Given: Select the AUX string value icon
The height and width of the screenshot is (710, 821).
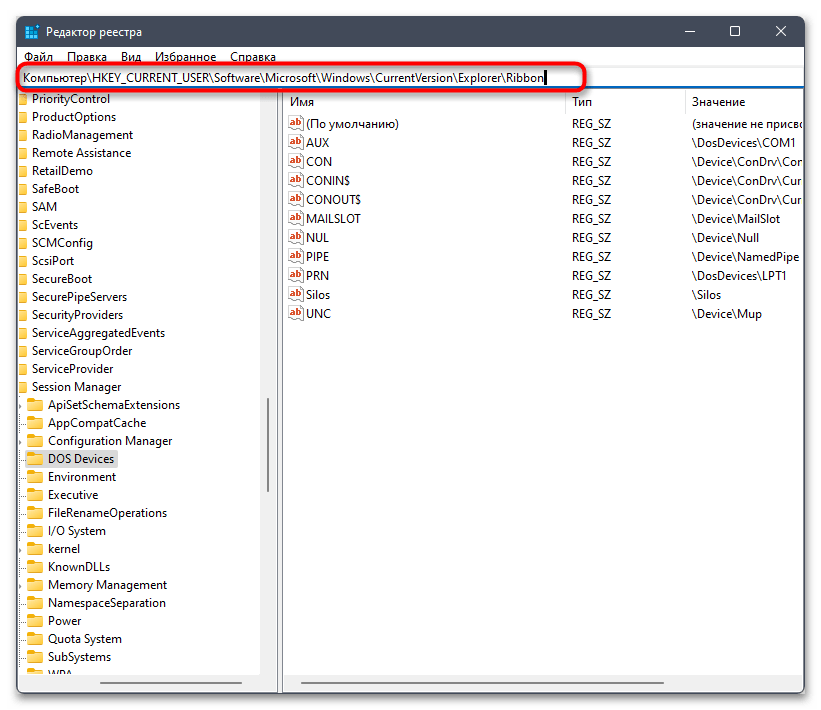Looking at the screenshot, I should 296,142.
